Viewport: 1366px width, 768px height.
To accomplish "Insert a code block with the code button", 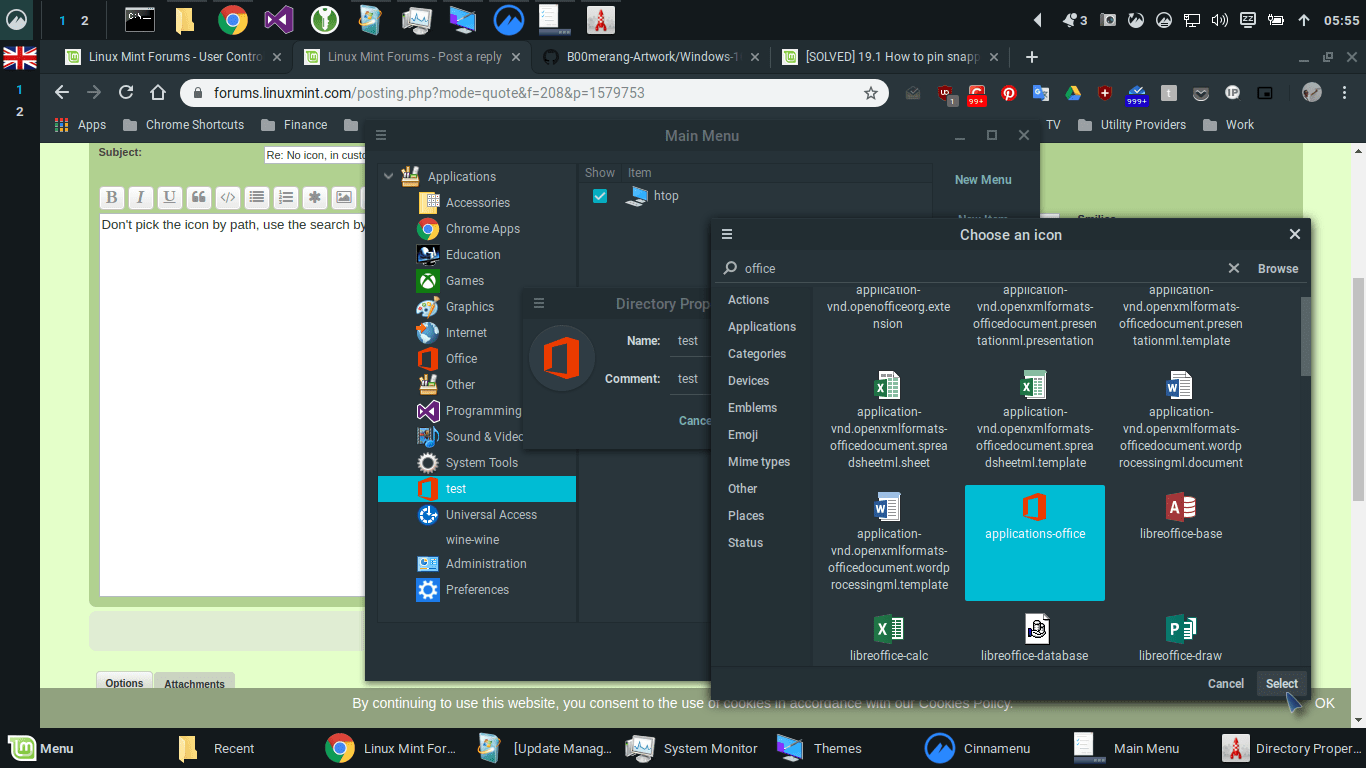I will [228, 197].
